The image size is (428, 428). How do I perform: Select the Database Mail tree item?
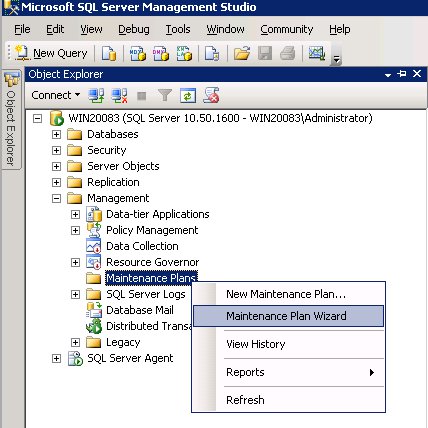click(140, 310)
